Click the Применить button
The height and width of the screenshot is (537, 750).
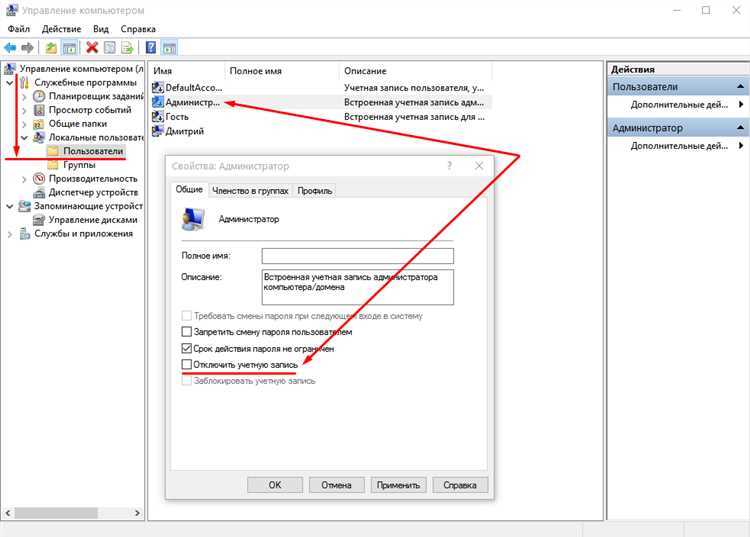click(x=398, y=485)
